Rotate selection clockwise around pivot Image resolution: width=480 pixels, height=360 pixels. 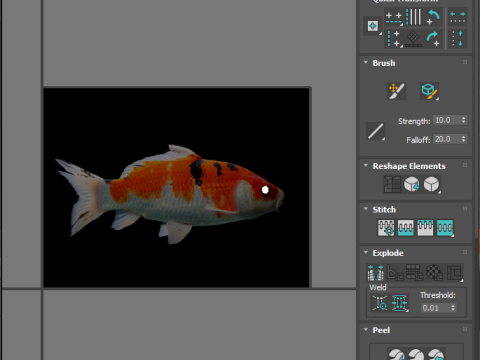433,38
